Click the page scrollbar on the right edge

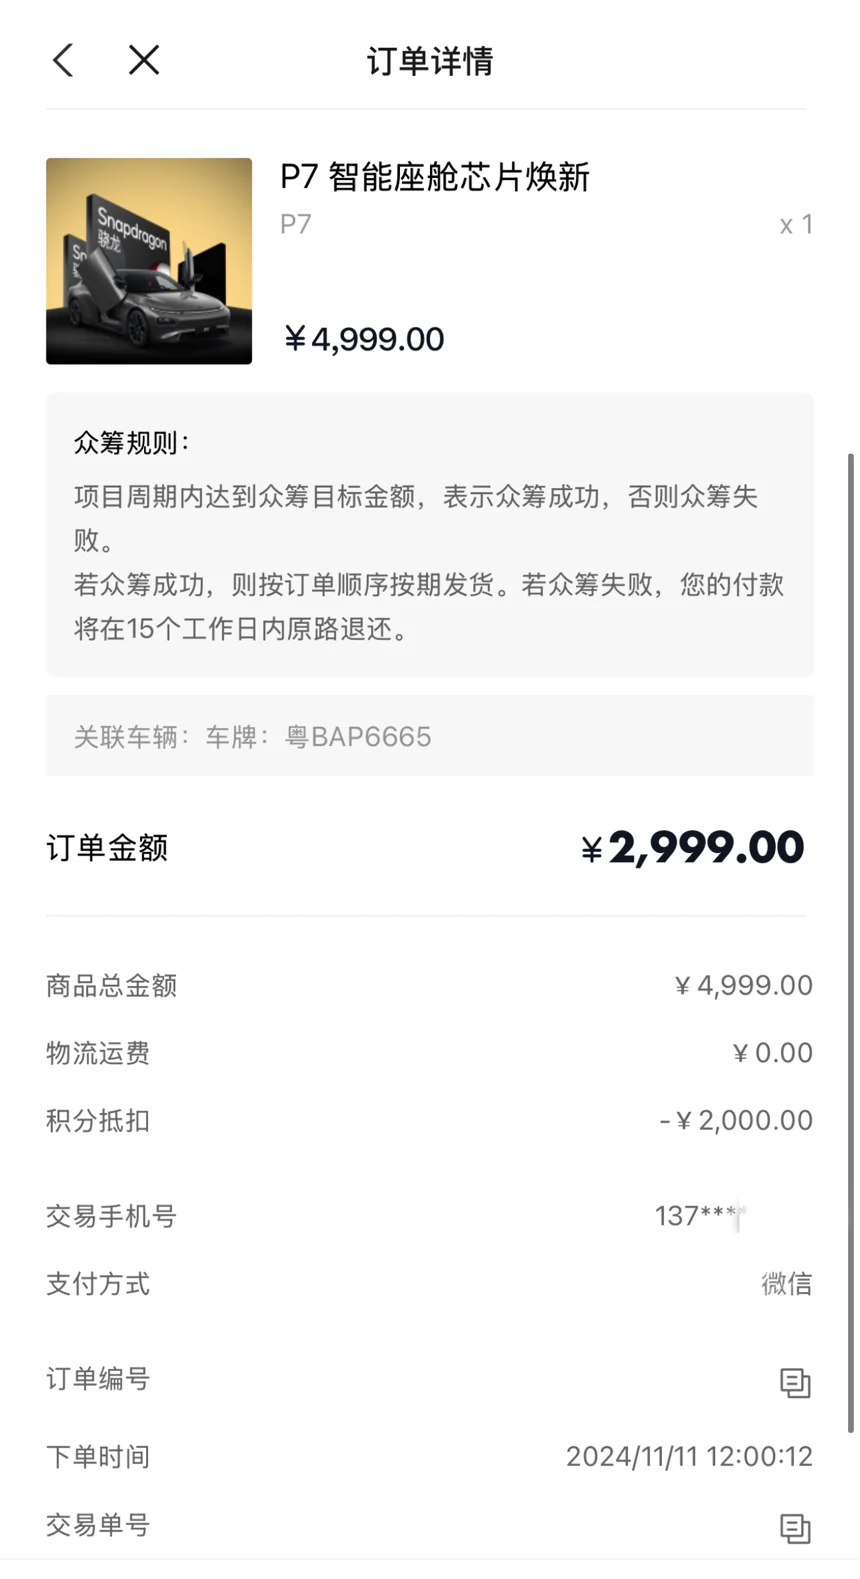pyautogui.click(x=852, y=942)
